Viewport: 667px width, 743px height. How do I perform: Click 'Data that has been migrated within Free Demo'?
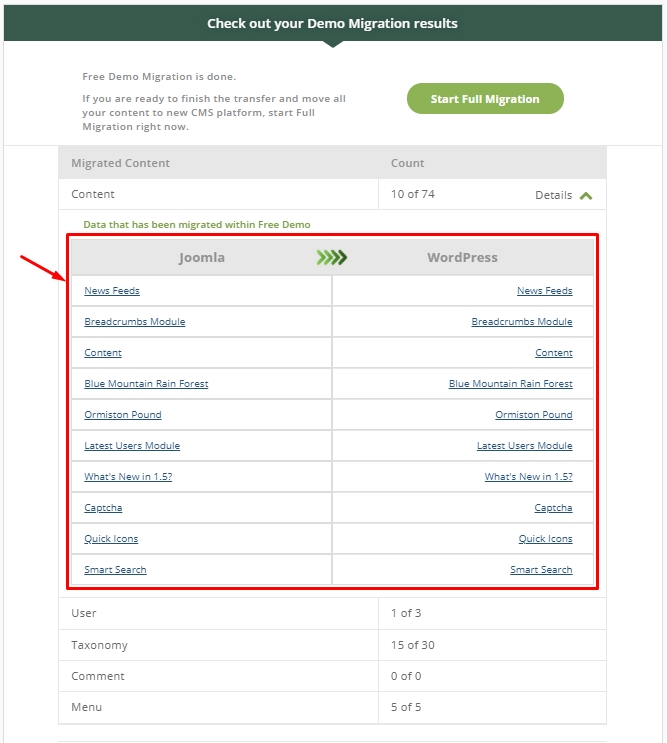[197, 225]
